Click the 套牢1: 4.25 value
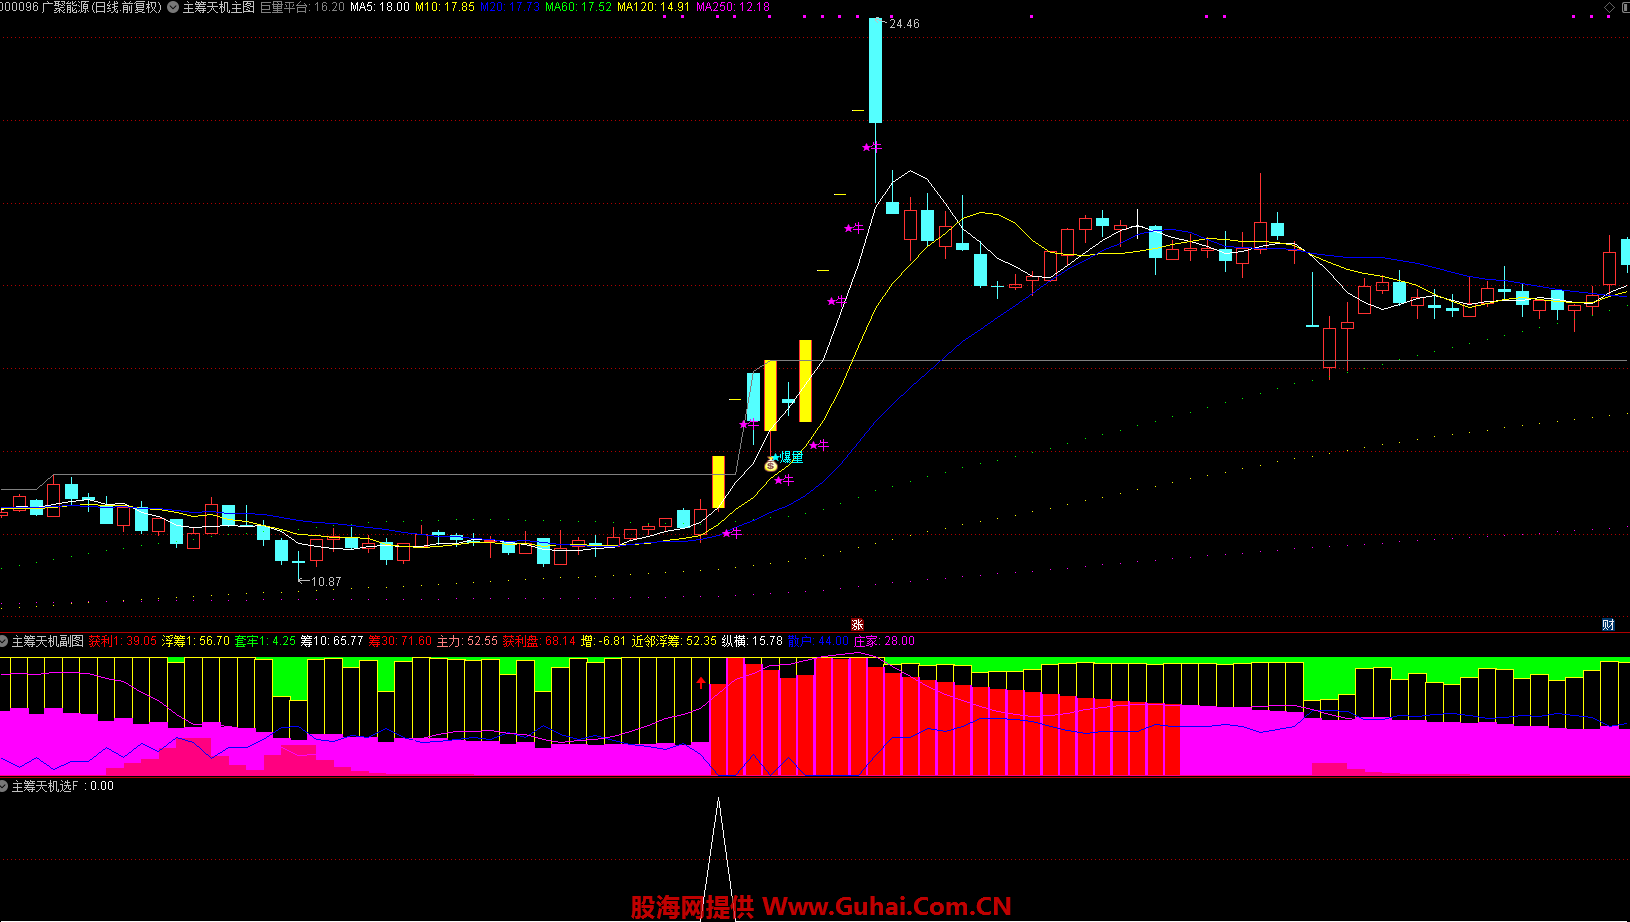Image resolution: width=1630 pixels, height=922 pixels. (x=265, y=641)
